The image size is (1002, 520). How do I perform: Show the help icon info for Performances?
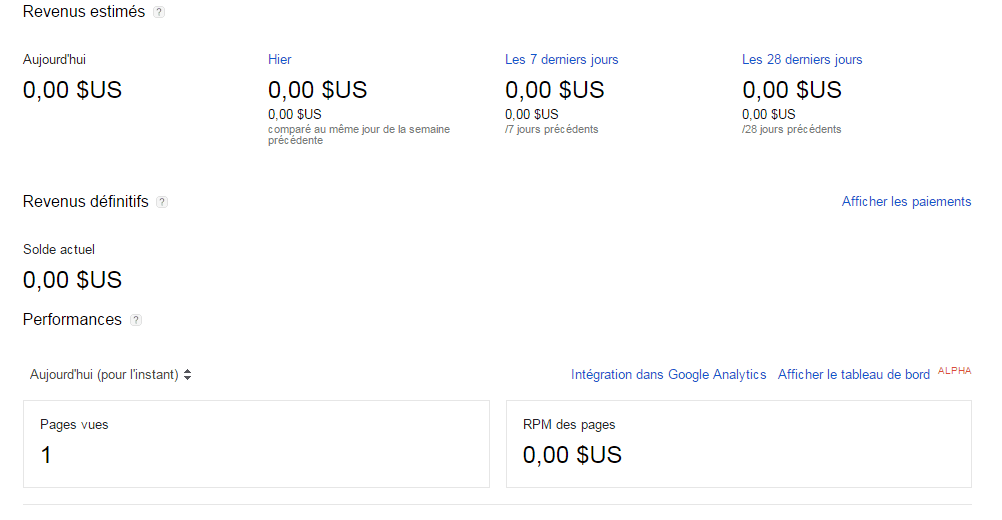pyautogui.click(x=136, y=320)
